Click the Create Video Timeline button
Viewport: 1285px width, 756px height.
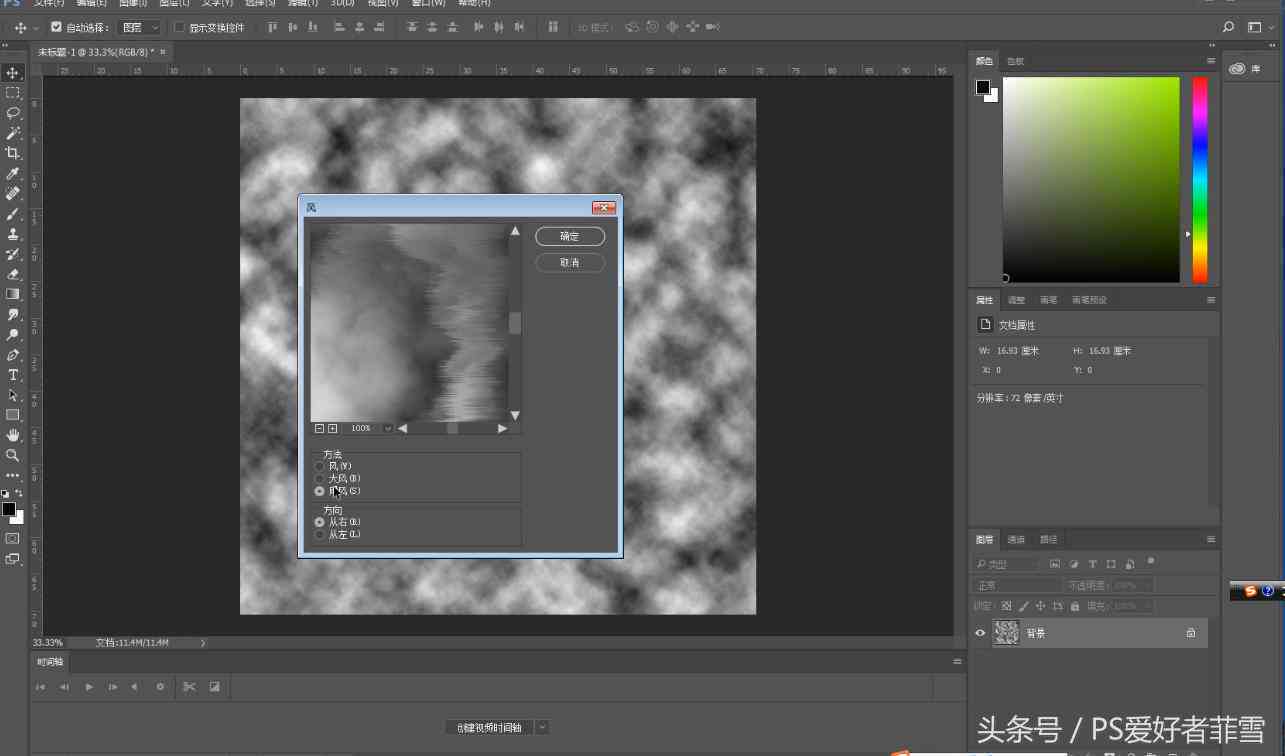click(490, 728)
